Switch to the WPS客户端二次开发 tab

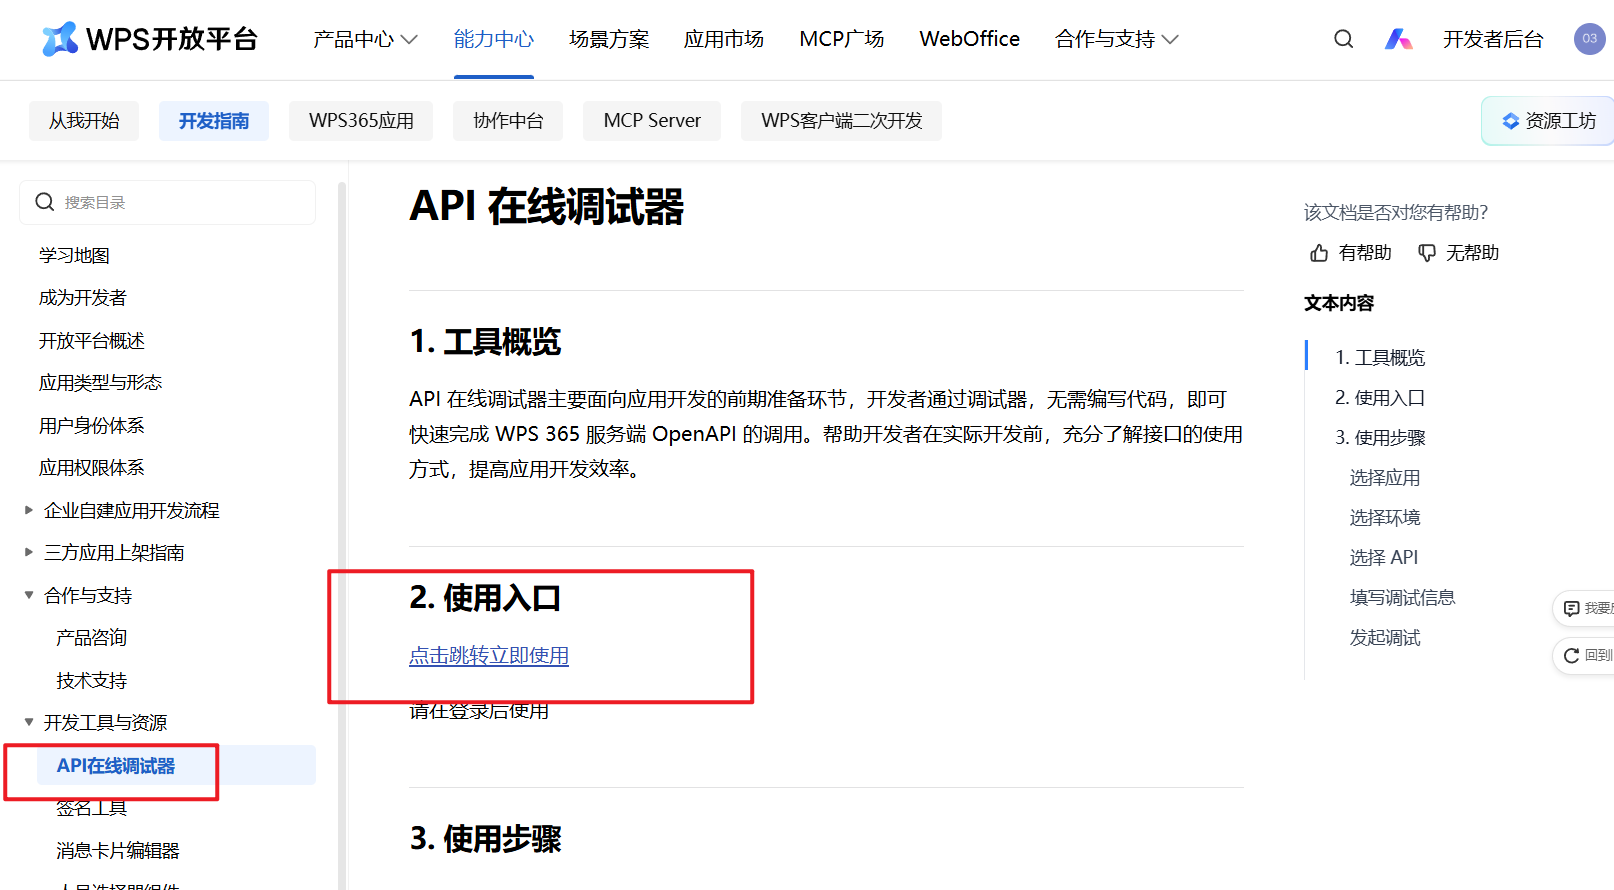coord(841,121)
